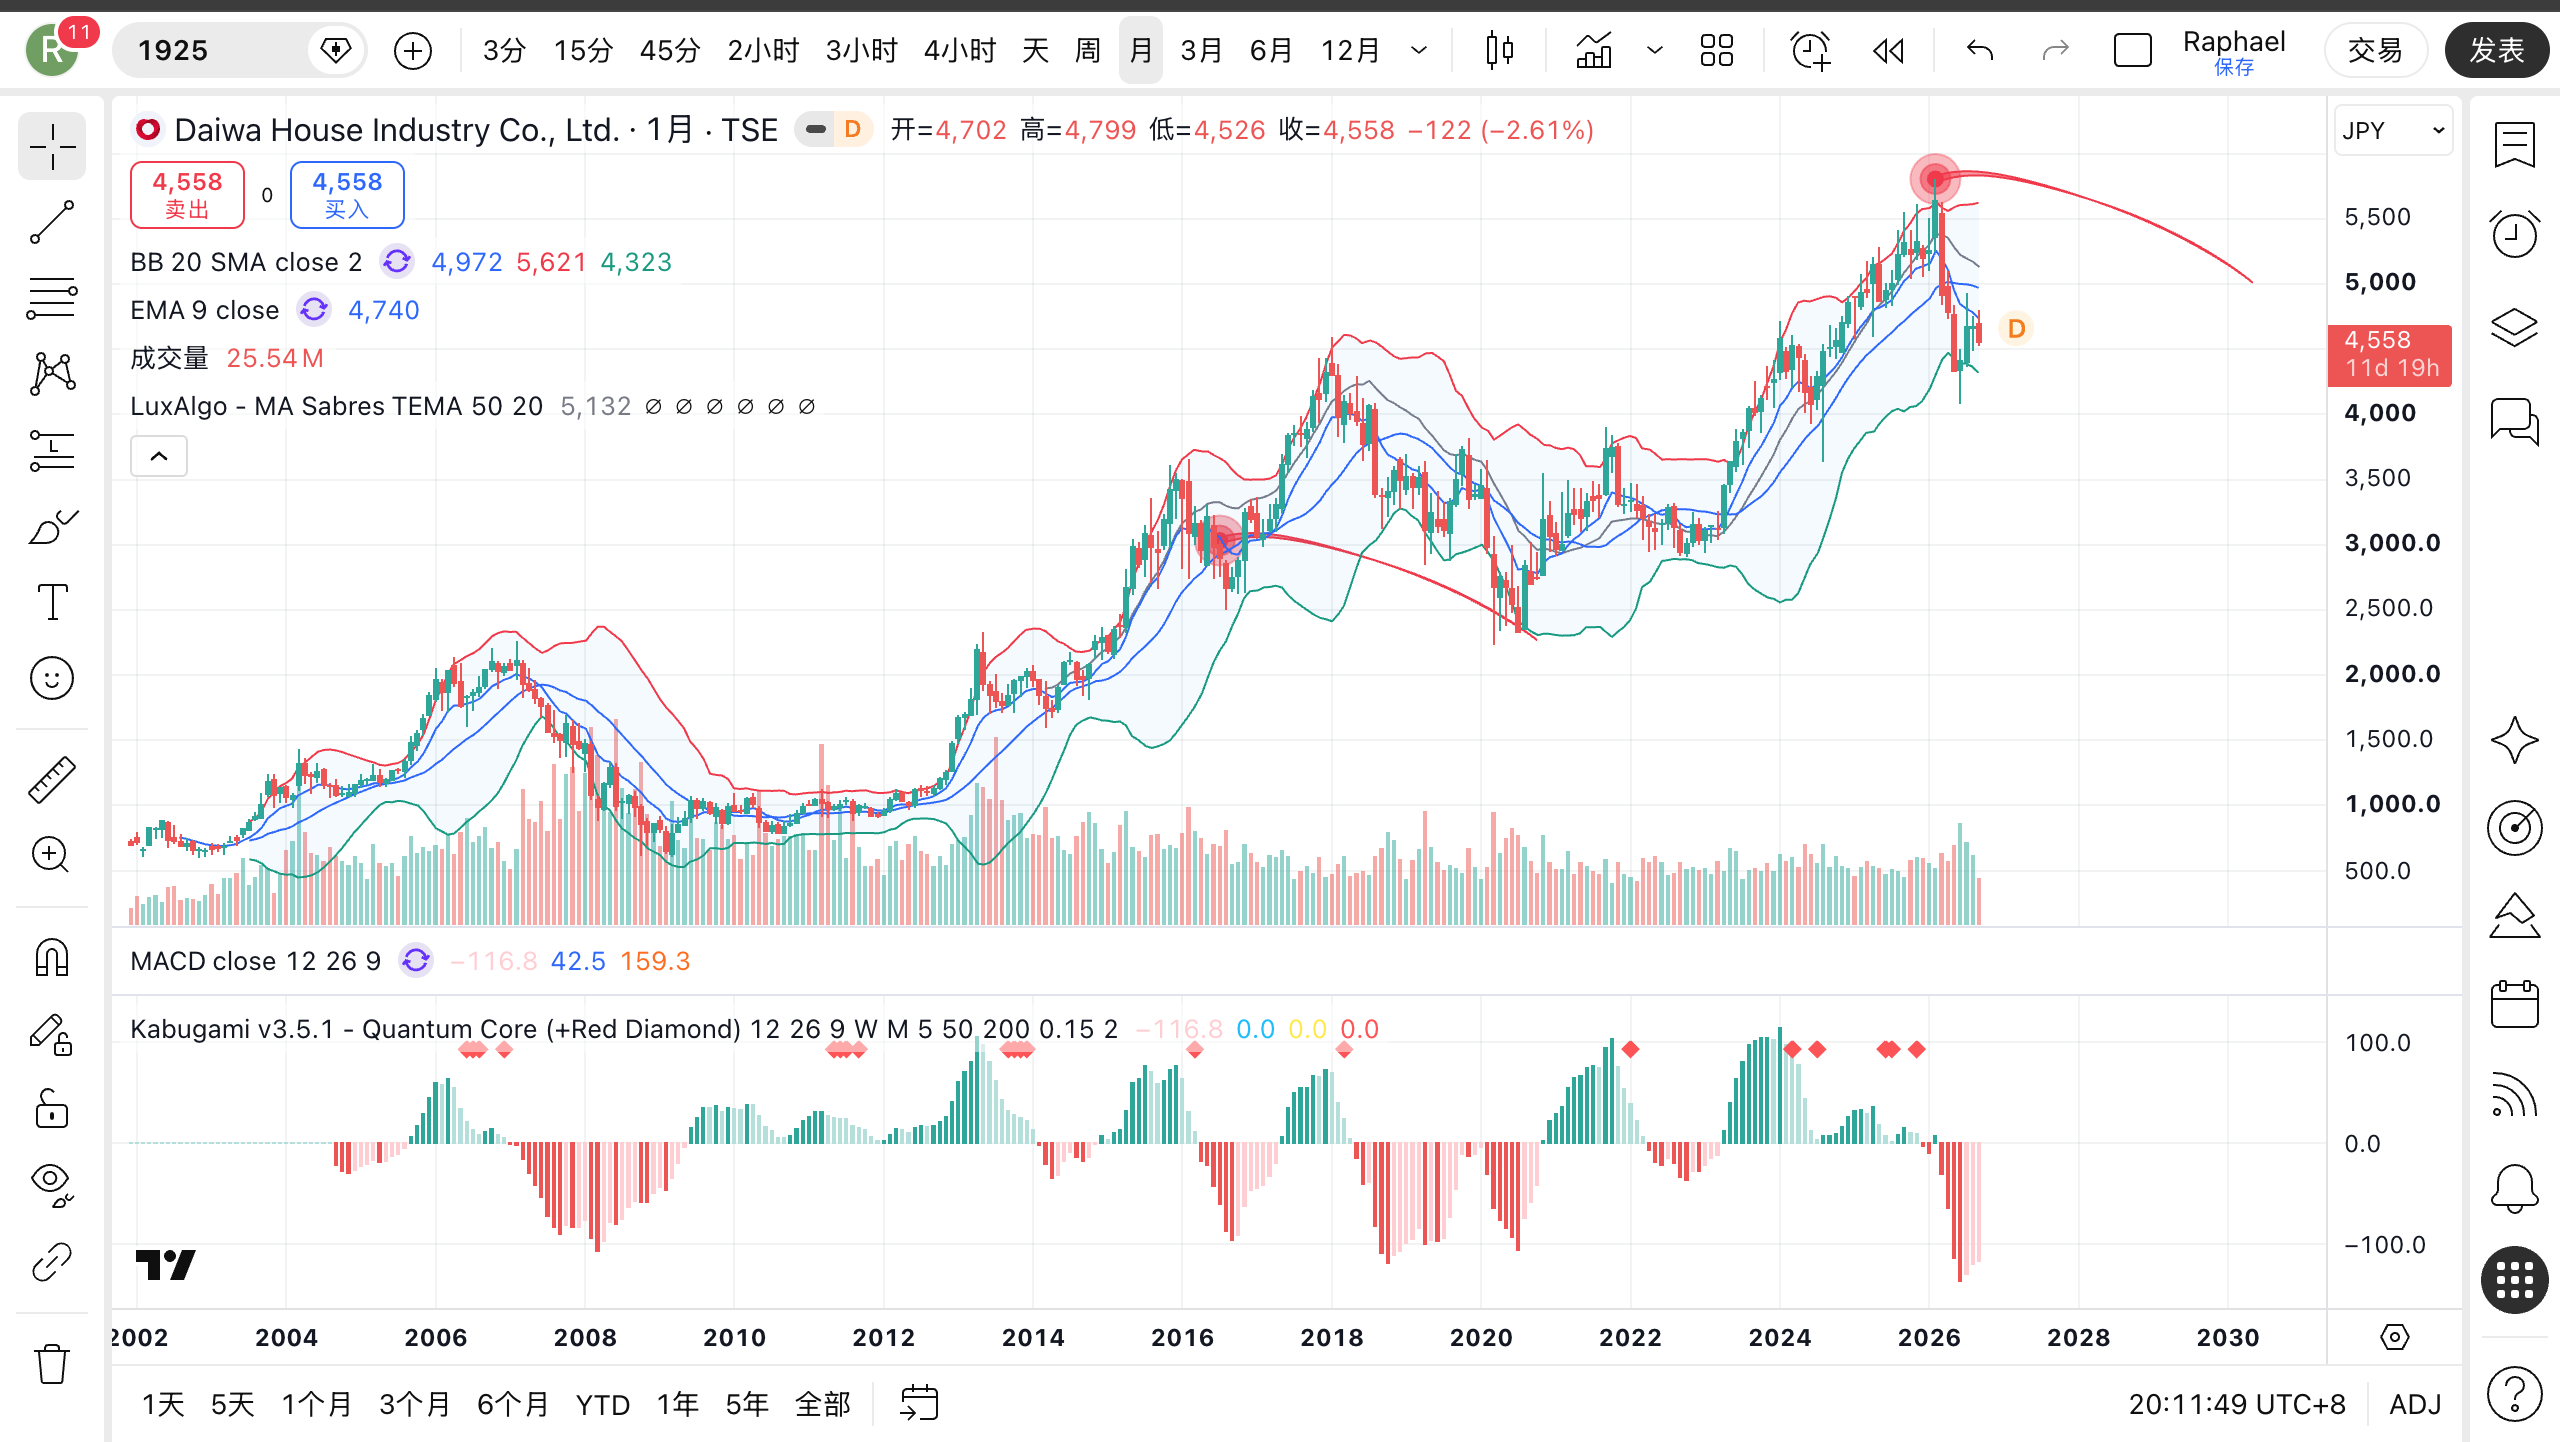
Task: Select the 4 hour timeframe
Action: tap(960, 50)
